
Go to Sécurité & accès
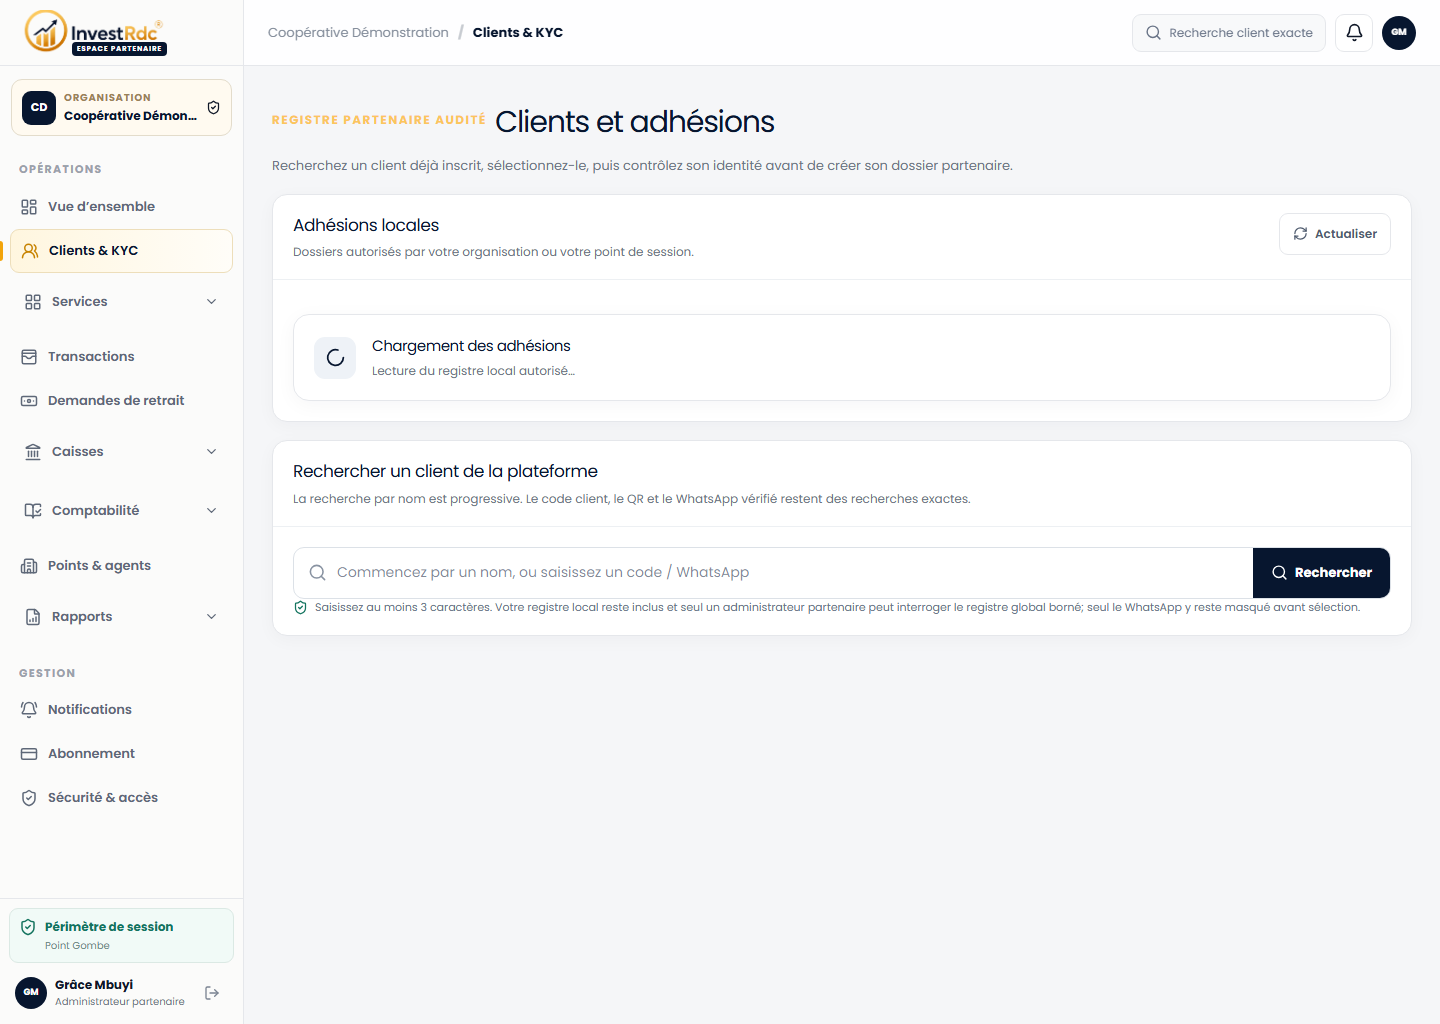point(121,798)
